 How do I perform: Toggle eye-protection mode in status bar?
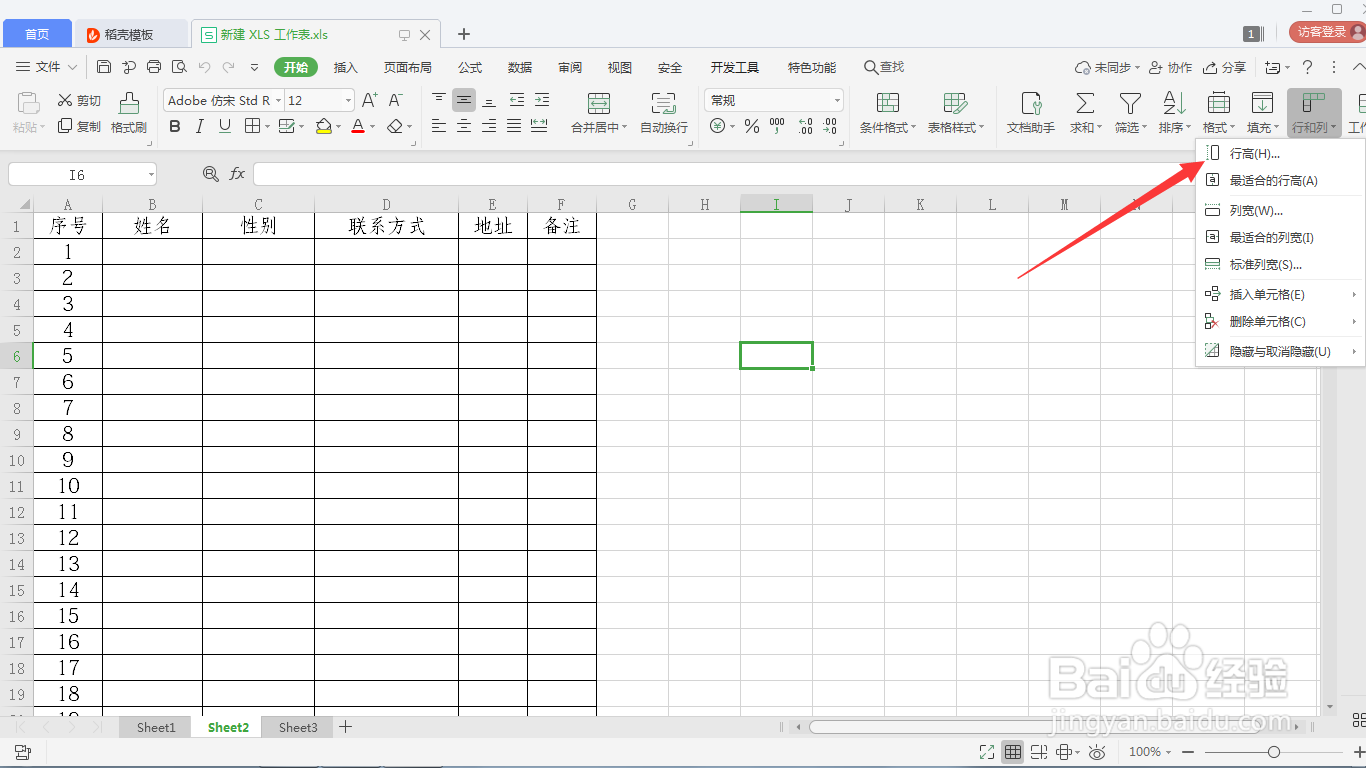click(x=1097, y=752)
